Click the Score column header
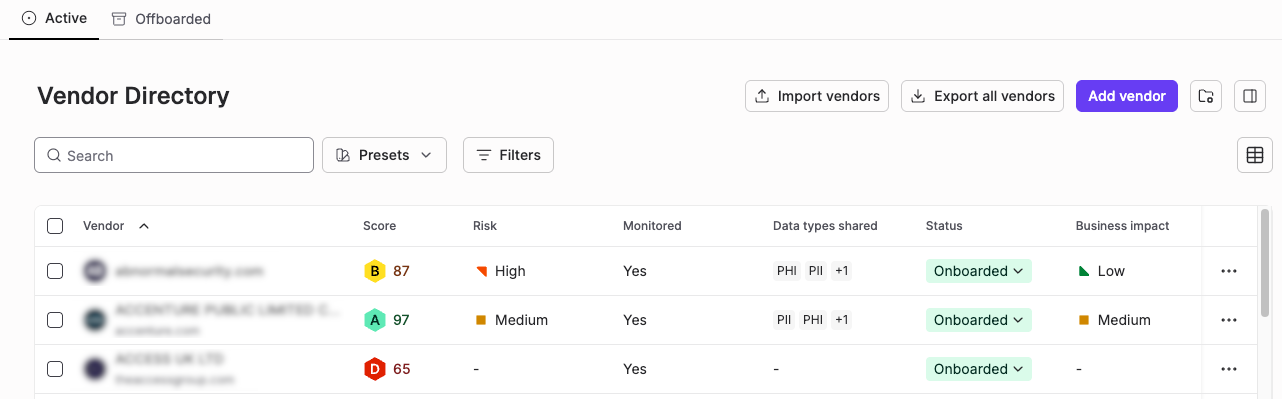The image size is (1282, 399). click(379, 226)
